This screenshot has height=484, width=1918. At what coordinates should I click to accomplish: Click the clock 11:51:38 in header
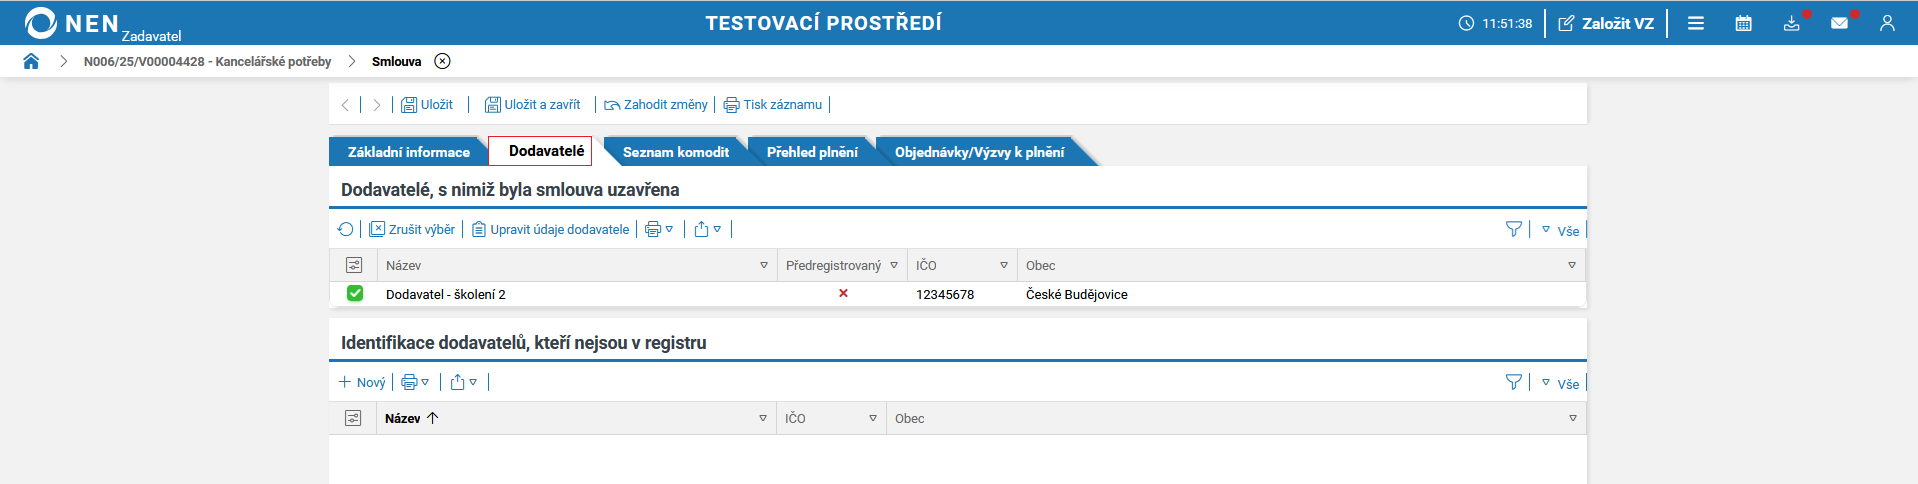1495,23
